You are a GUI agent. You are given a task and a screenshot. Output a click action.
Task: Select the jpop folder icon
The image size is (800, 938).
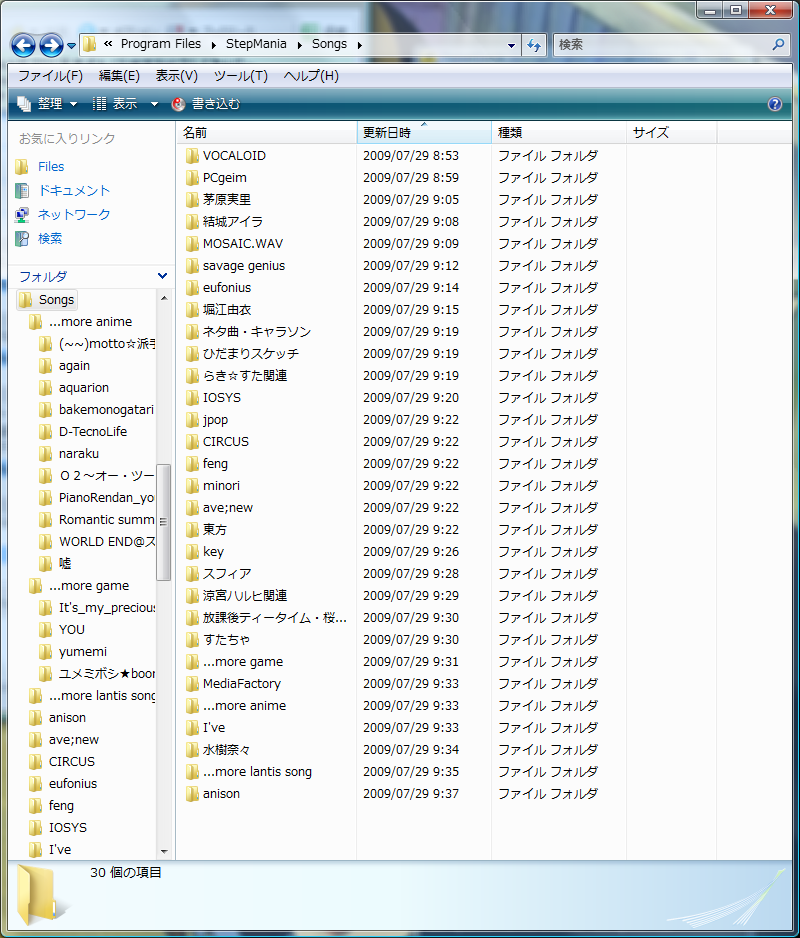[191, 420]
